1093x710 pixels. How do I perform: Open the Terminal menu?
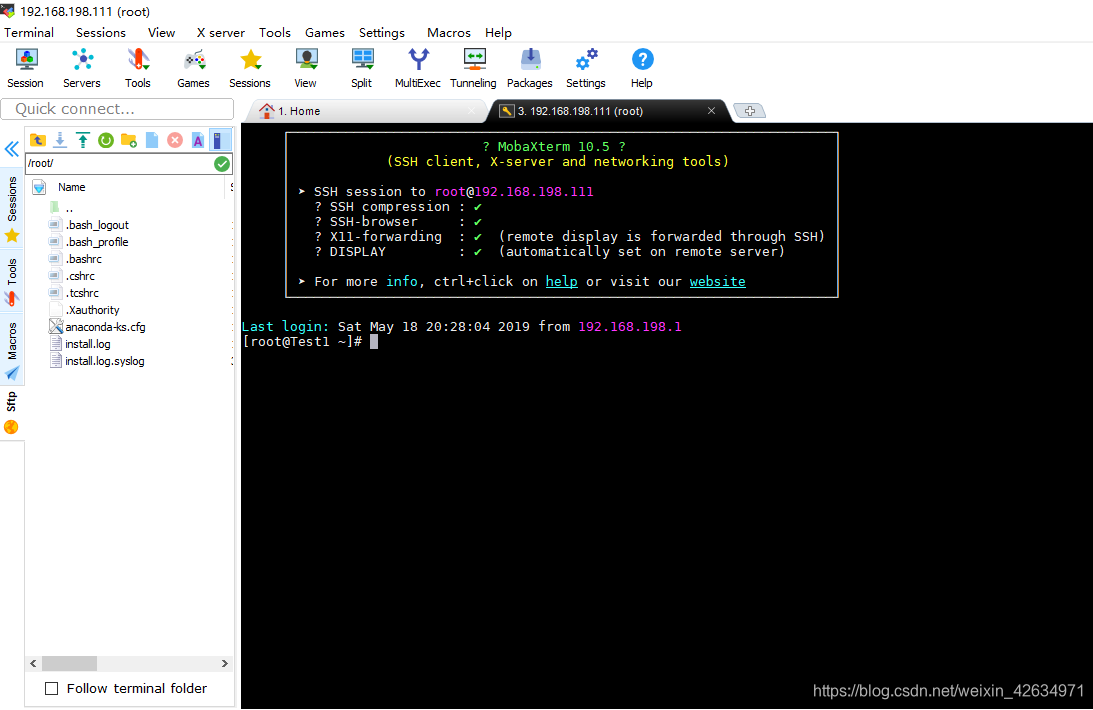coord(29,33)
